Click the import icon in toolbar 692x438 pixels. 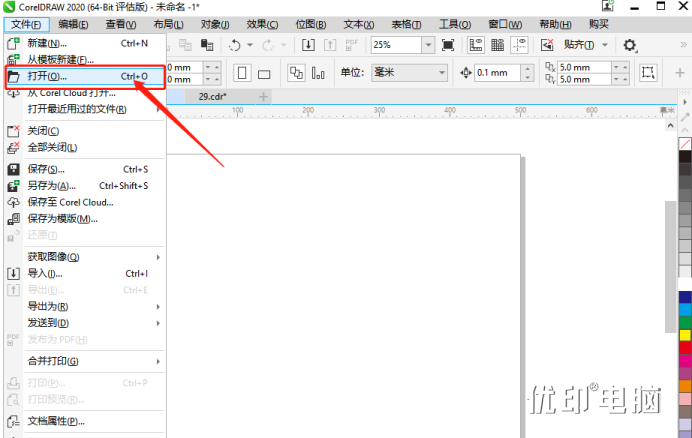click(x=308, y=45)
